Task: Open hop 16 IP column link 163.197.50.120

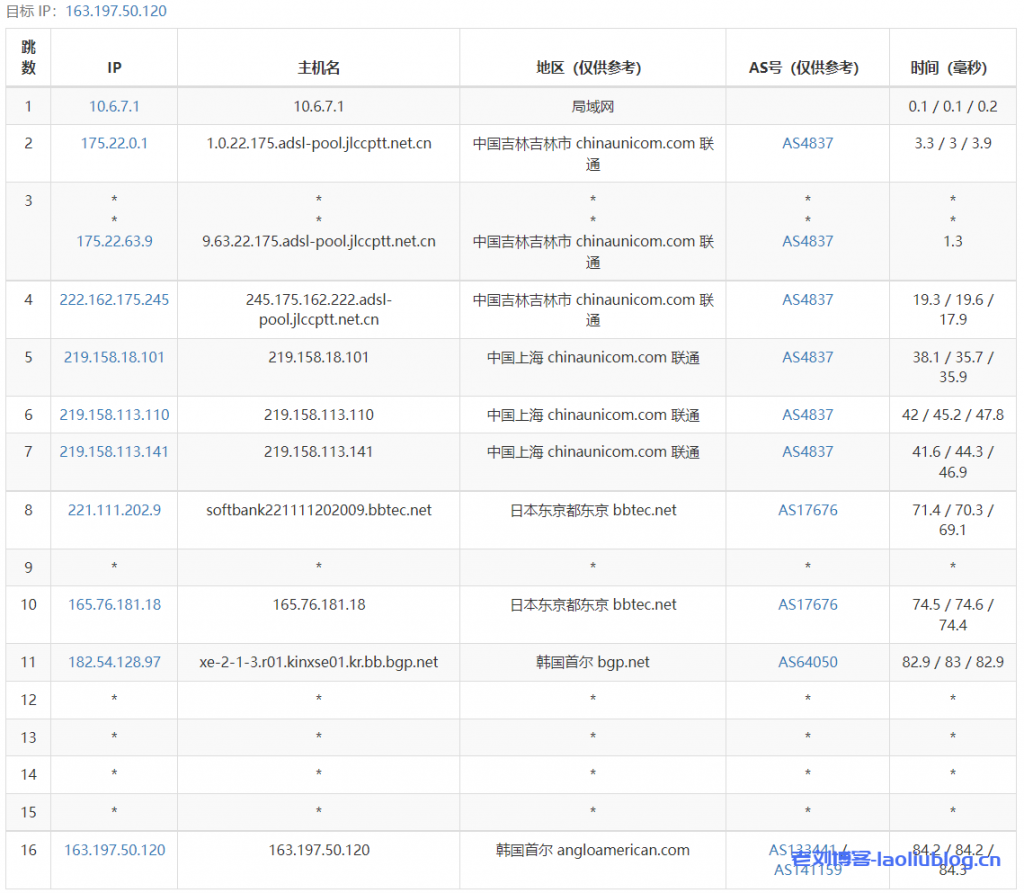Action: click(114, 850)
